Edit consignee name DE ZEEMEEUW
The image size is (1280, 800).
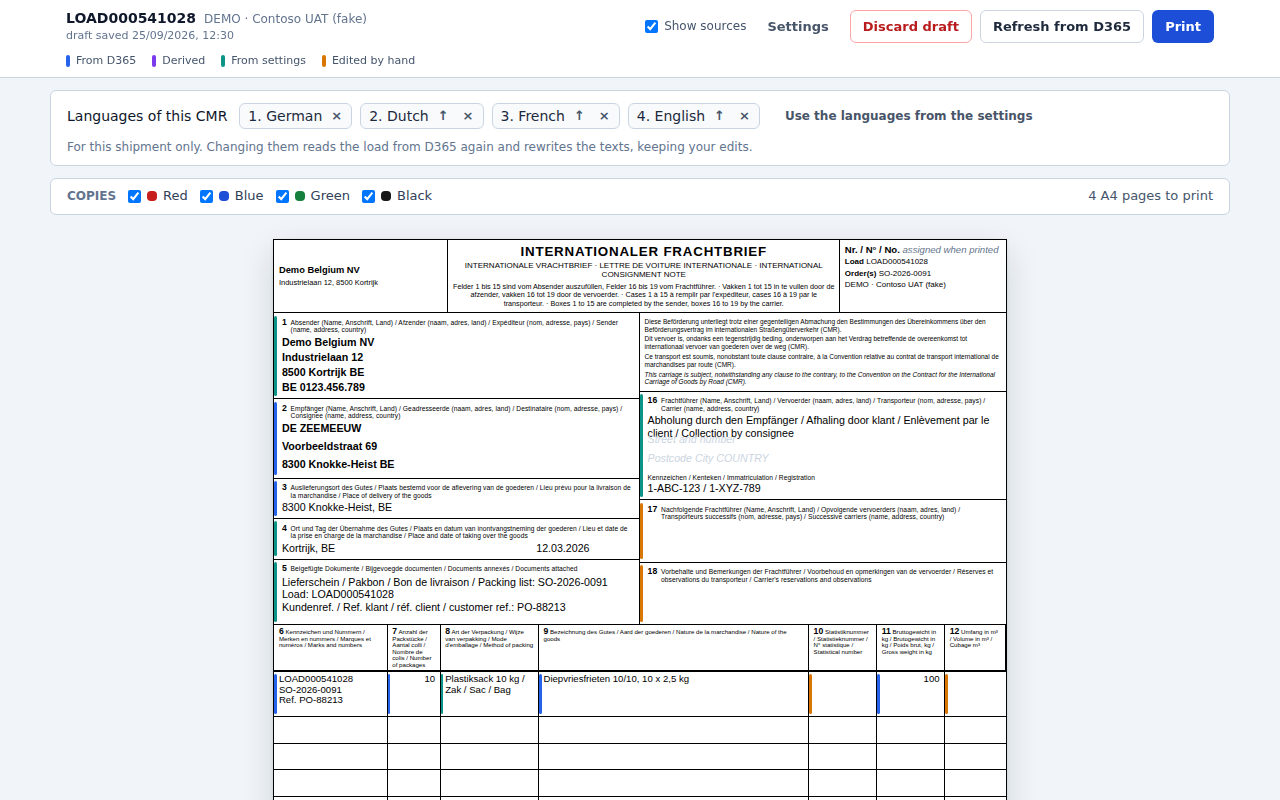click(322, 428)
